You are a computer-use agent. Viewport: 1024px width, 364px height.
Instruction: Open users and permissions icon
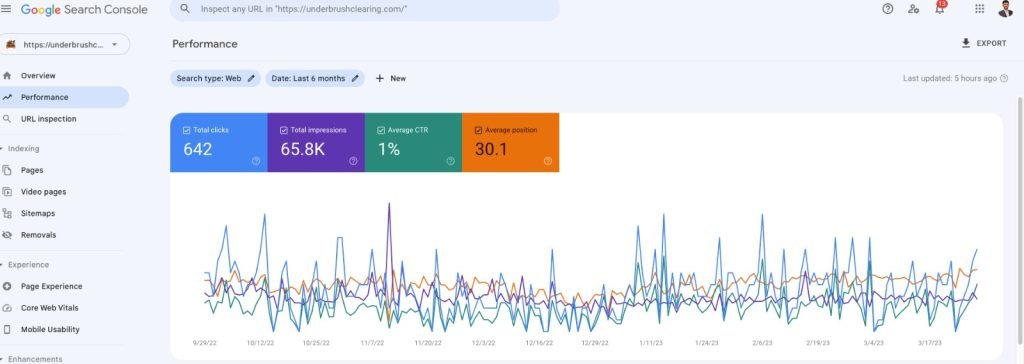click(914, 9)
